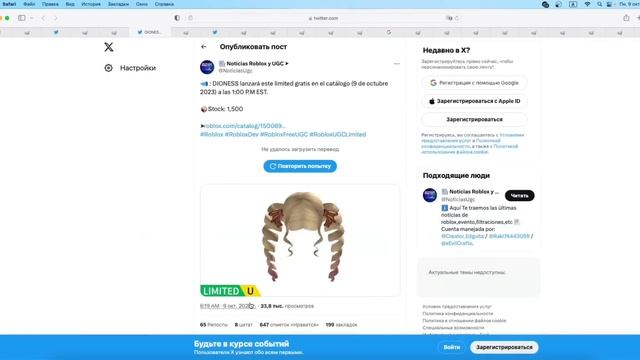Open Политика в отношении файлов cookie
The width and height of the screenshot is (640, 360).
[x=464, y=320]
